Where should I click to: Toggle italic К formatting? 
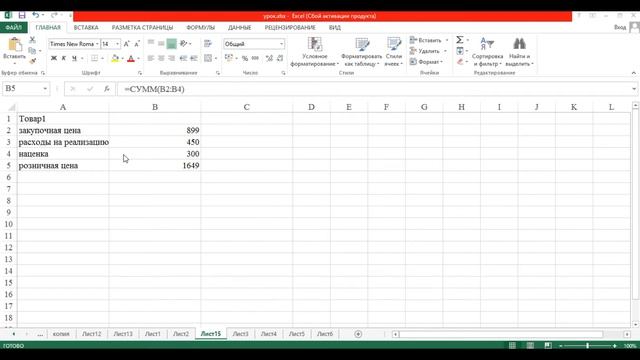point(64,58)
